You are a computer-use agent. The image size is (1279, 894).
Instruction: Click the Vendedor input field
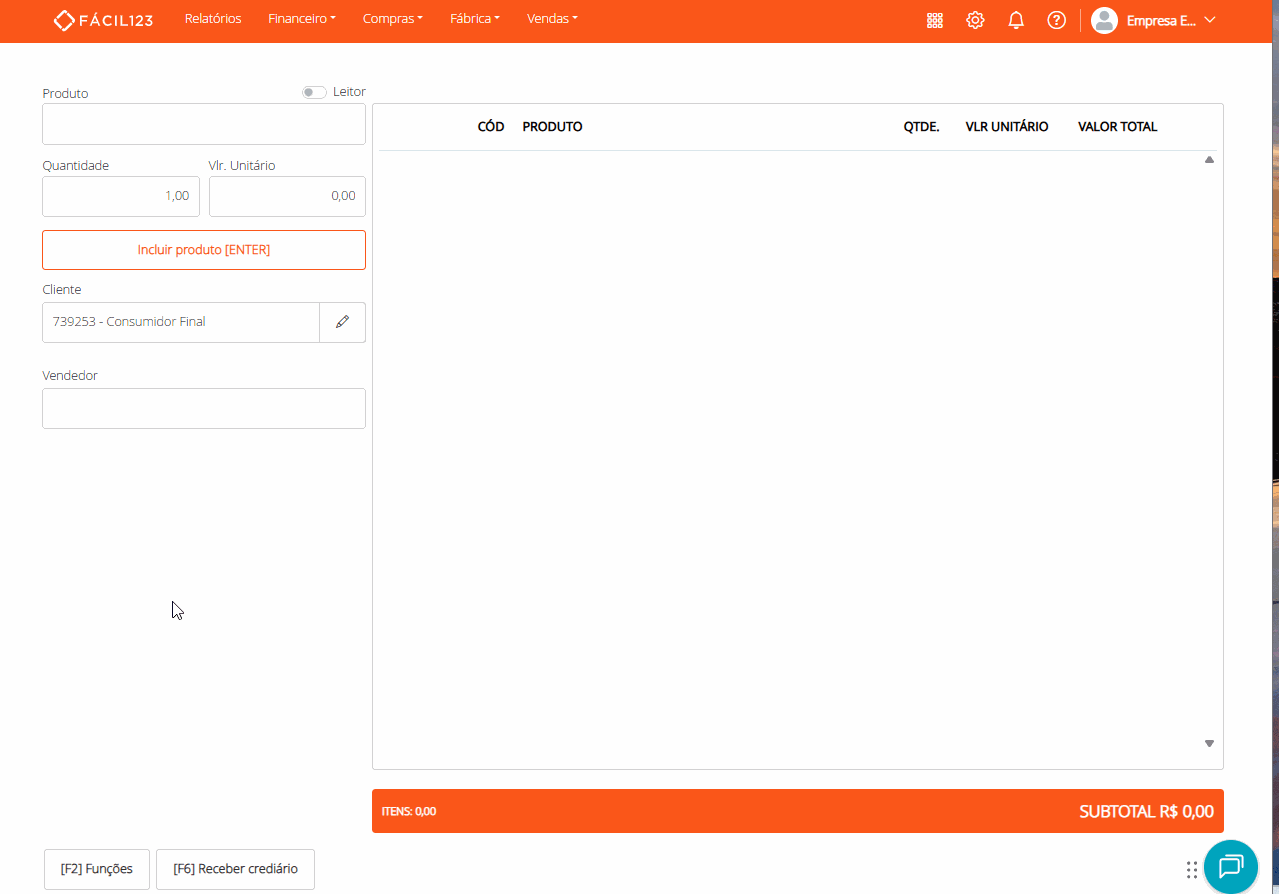click(x=204, y=408)
